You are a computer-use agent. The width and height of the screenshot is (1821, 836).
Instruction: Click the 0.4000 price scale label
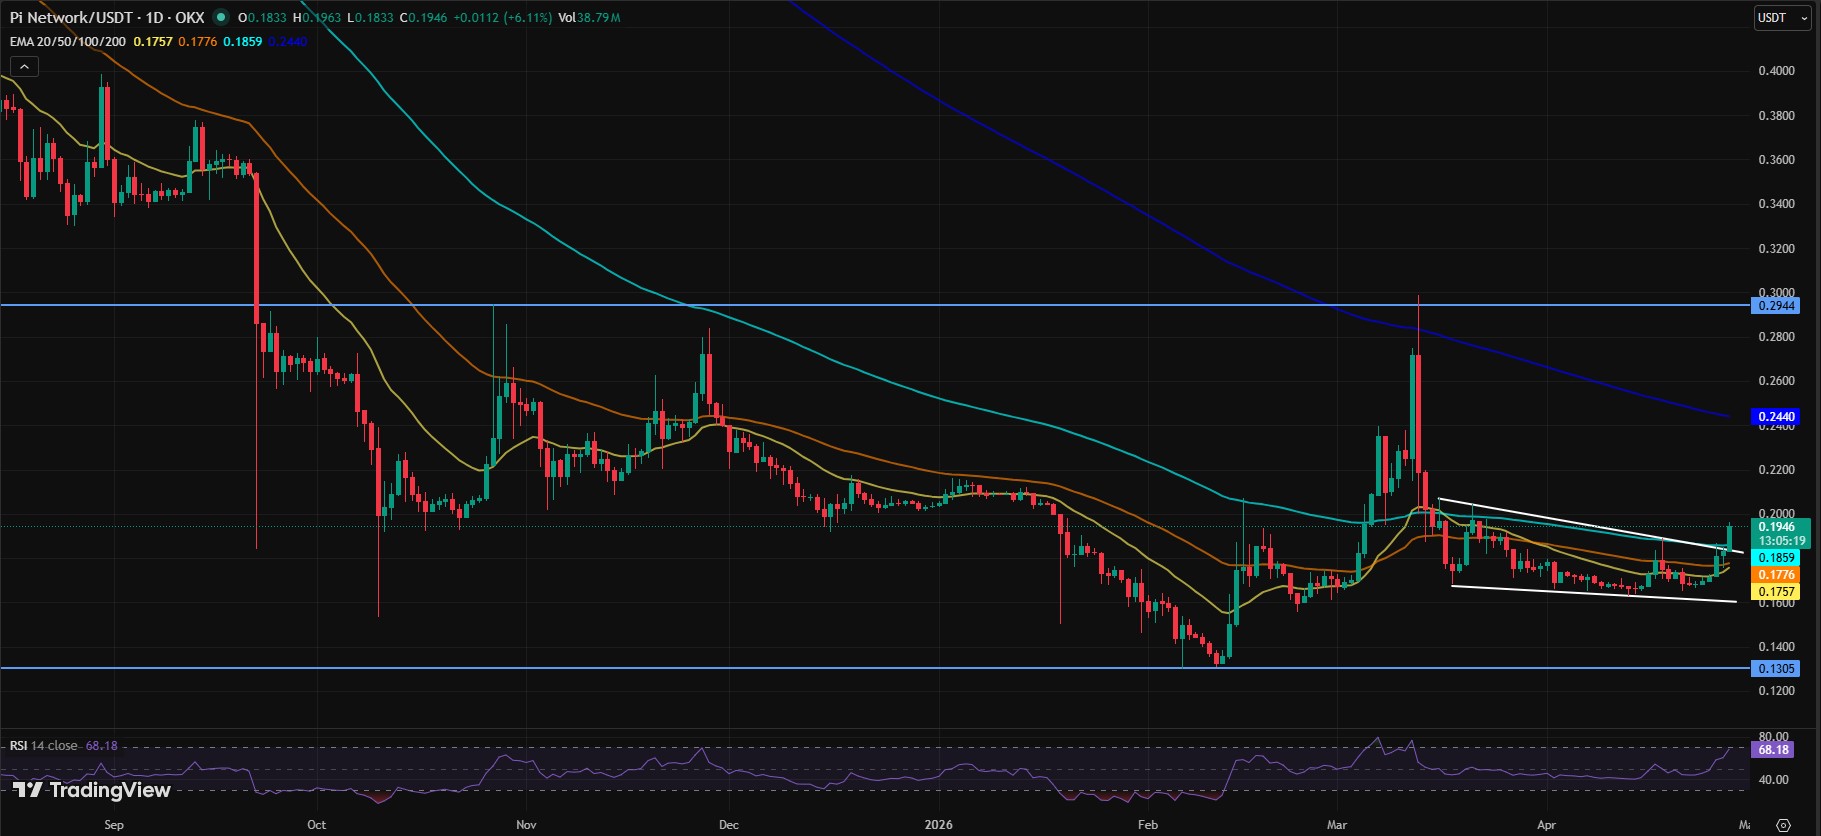click(1776, 71)
